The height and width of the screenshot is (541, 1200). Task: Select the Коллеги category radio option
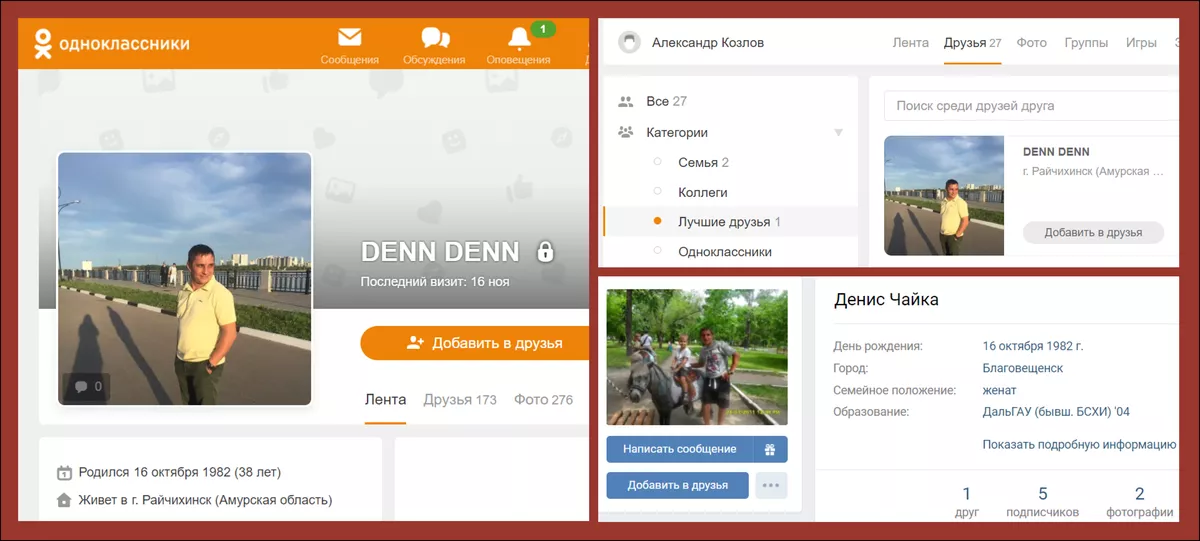tap(657, 192)
